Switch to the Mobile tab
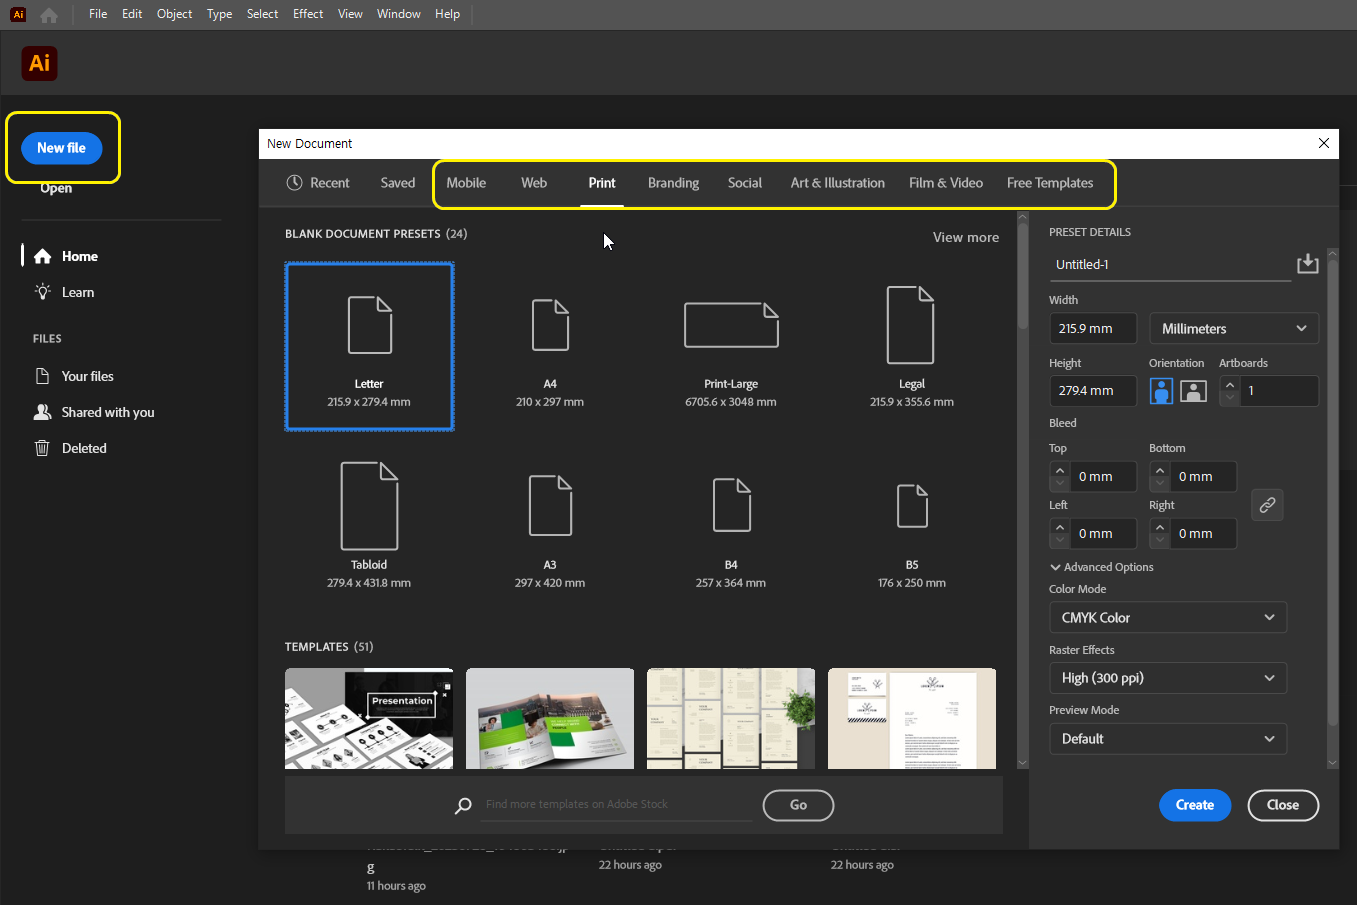The image size is (1357, 905). (466, 183)
